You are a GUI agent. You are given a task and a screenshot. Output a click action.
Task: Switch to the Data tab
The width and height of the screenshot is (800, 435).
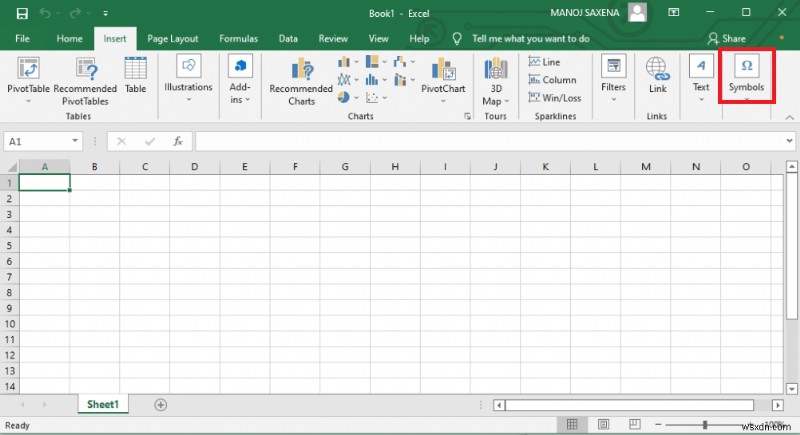(x=288, y=38)
